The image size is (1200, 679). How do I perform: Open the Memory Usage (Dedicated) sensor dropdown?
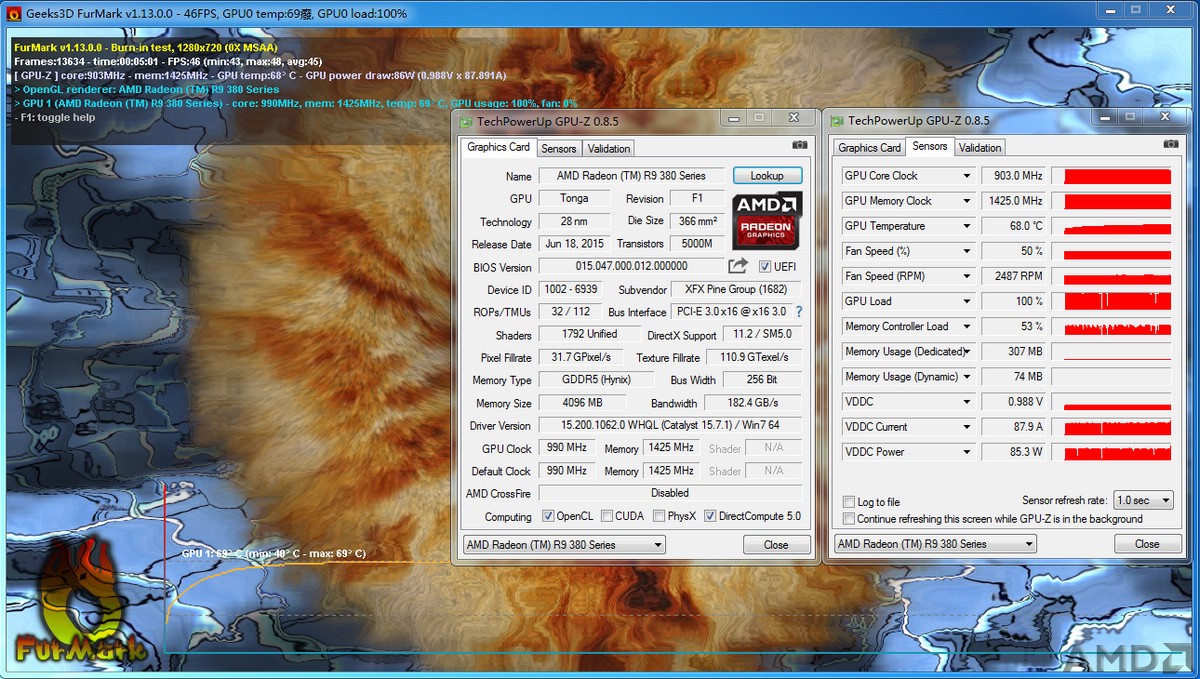point(967,352)
